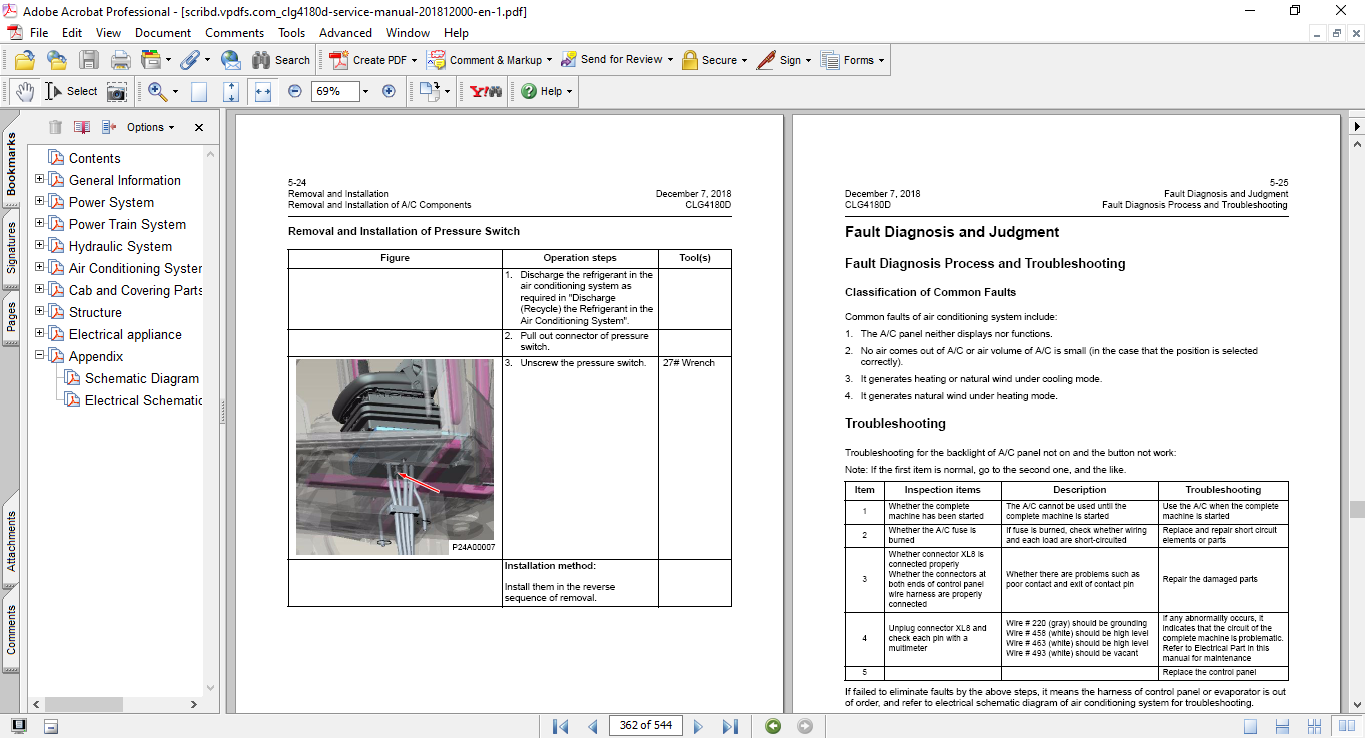This screenshot has height=738, width=1365.
Task: Open the zoom percentage dropdown arrow
Action: click(365, 91)
